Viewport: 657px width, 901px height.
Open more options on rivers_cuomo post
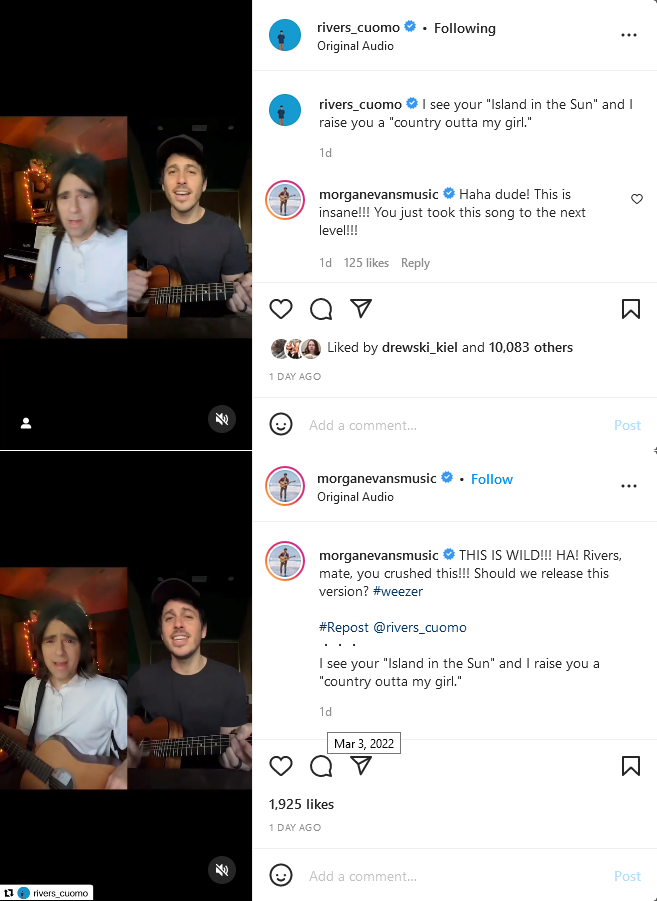pyautogui.click(x=628, y=35)
